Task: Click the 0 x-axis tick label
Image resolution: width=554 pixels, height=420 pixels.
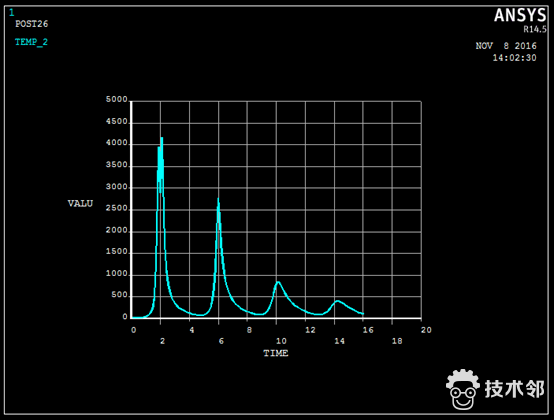Action: pos(133,330)
